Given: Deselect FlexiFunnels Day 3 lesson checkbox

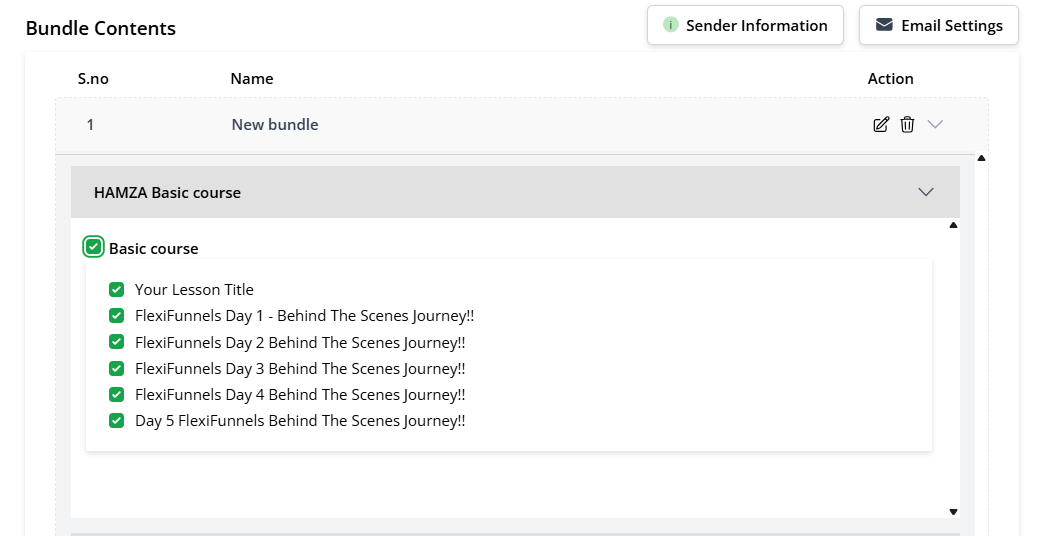Looking at the screenshot, I should pyautogui.click(x=116, y=368).
